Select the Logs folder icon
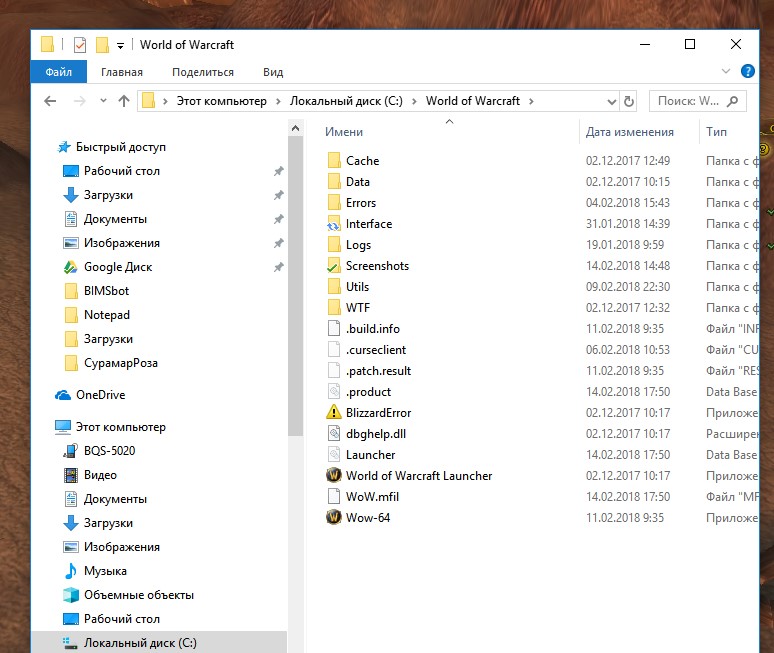 (x=334, y=245)
